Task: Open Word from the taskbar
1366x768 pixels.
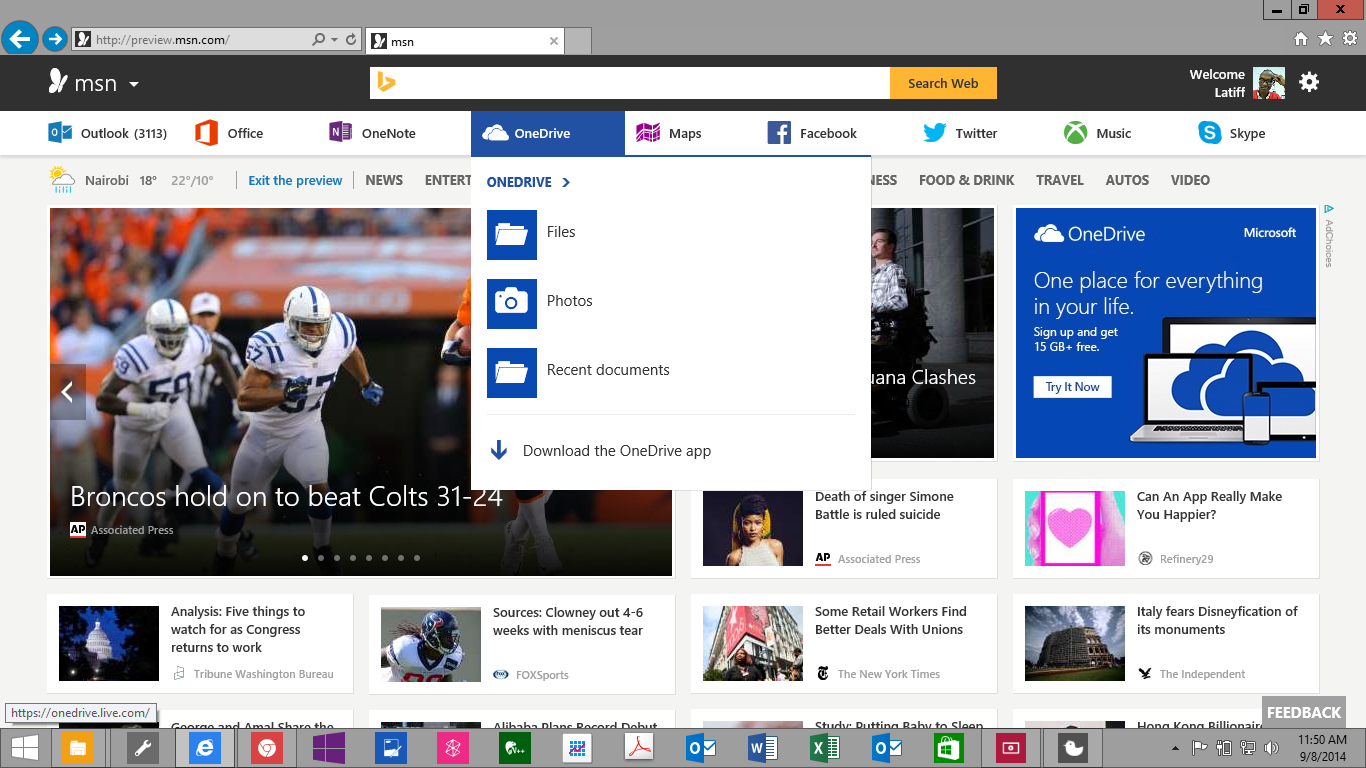Action: pyautogui.click(x=763, y=748)
